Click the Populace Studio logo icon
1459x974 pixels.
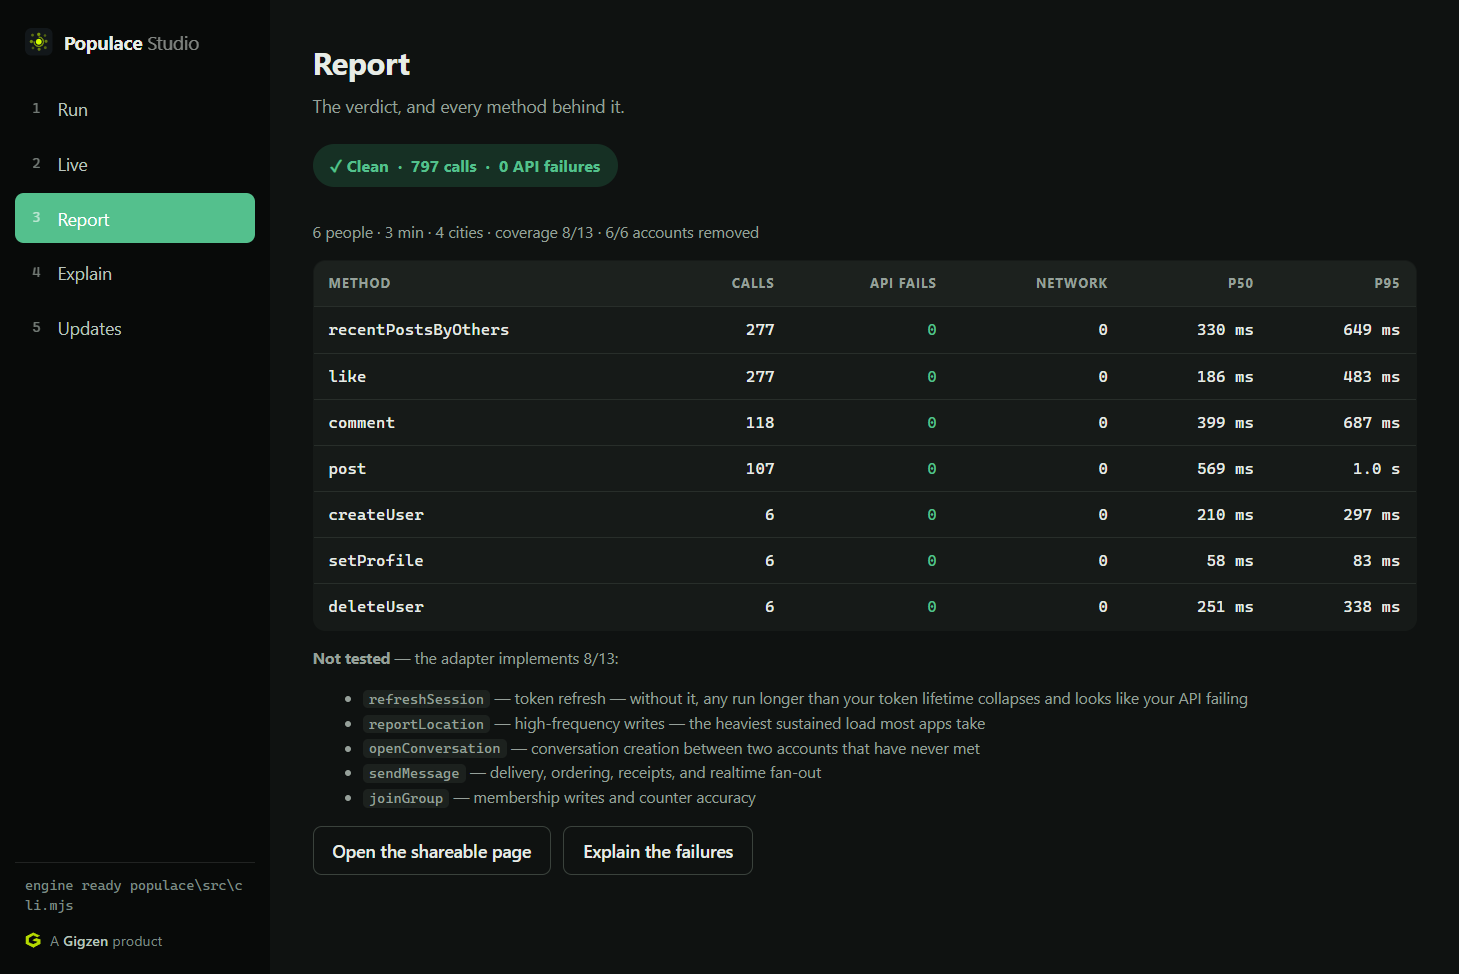pos(39,42)
